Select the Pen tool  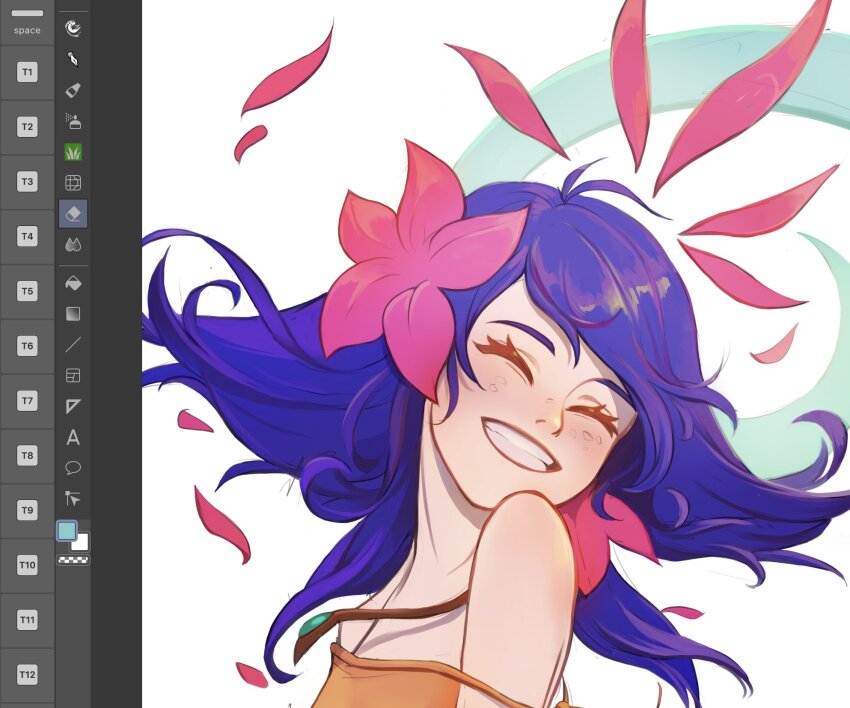pos(73,59)
